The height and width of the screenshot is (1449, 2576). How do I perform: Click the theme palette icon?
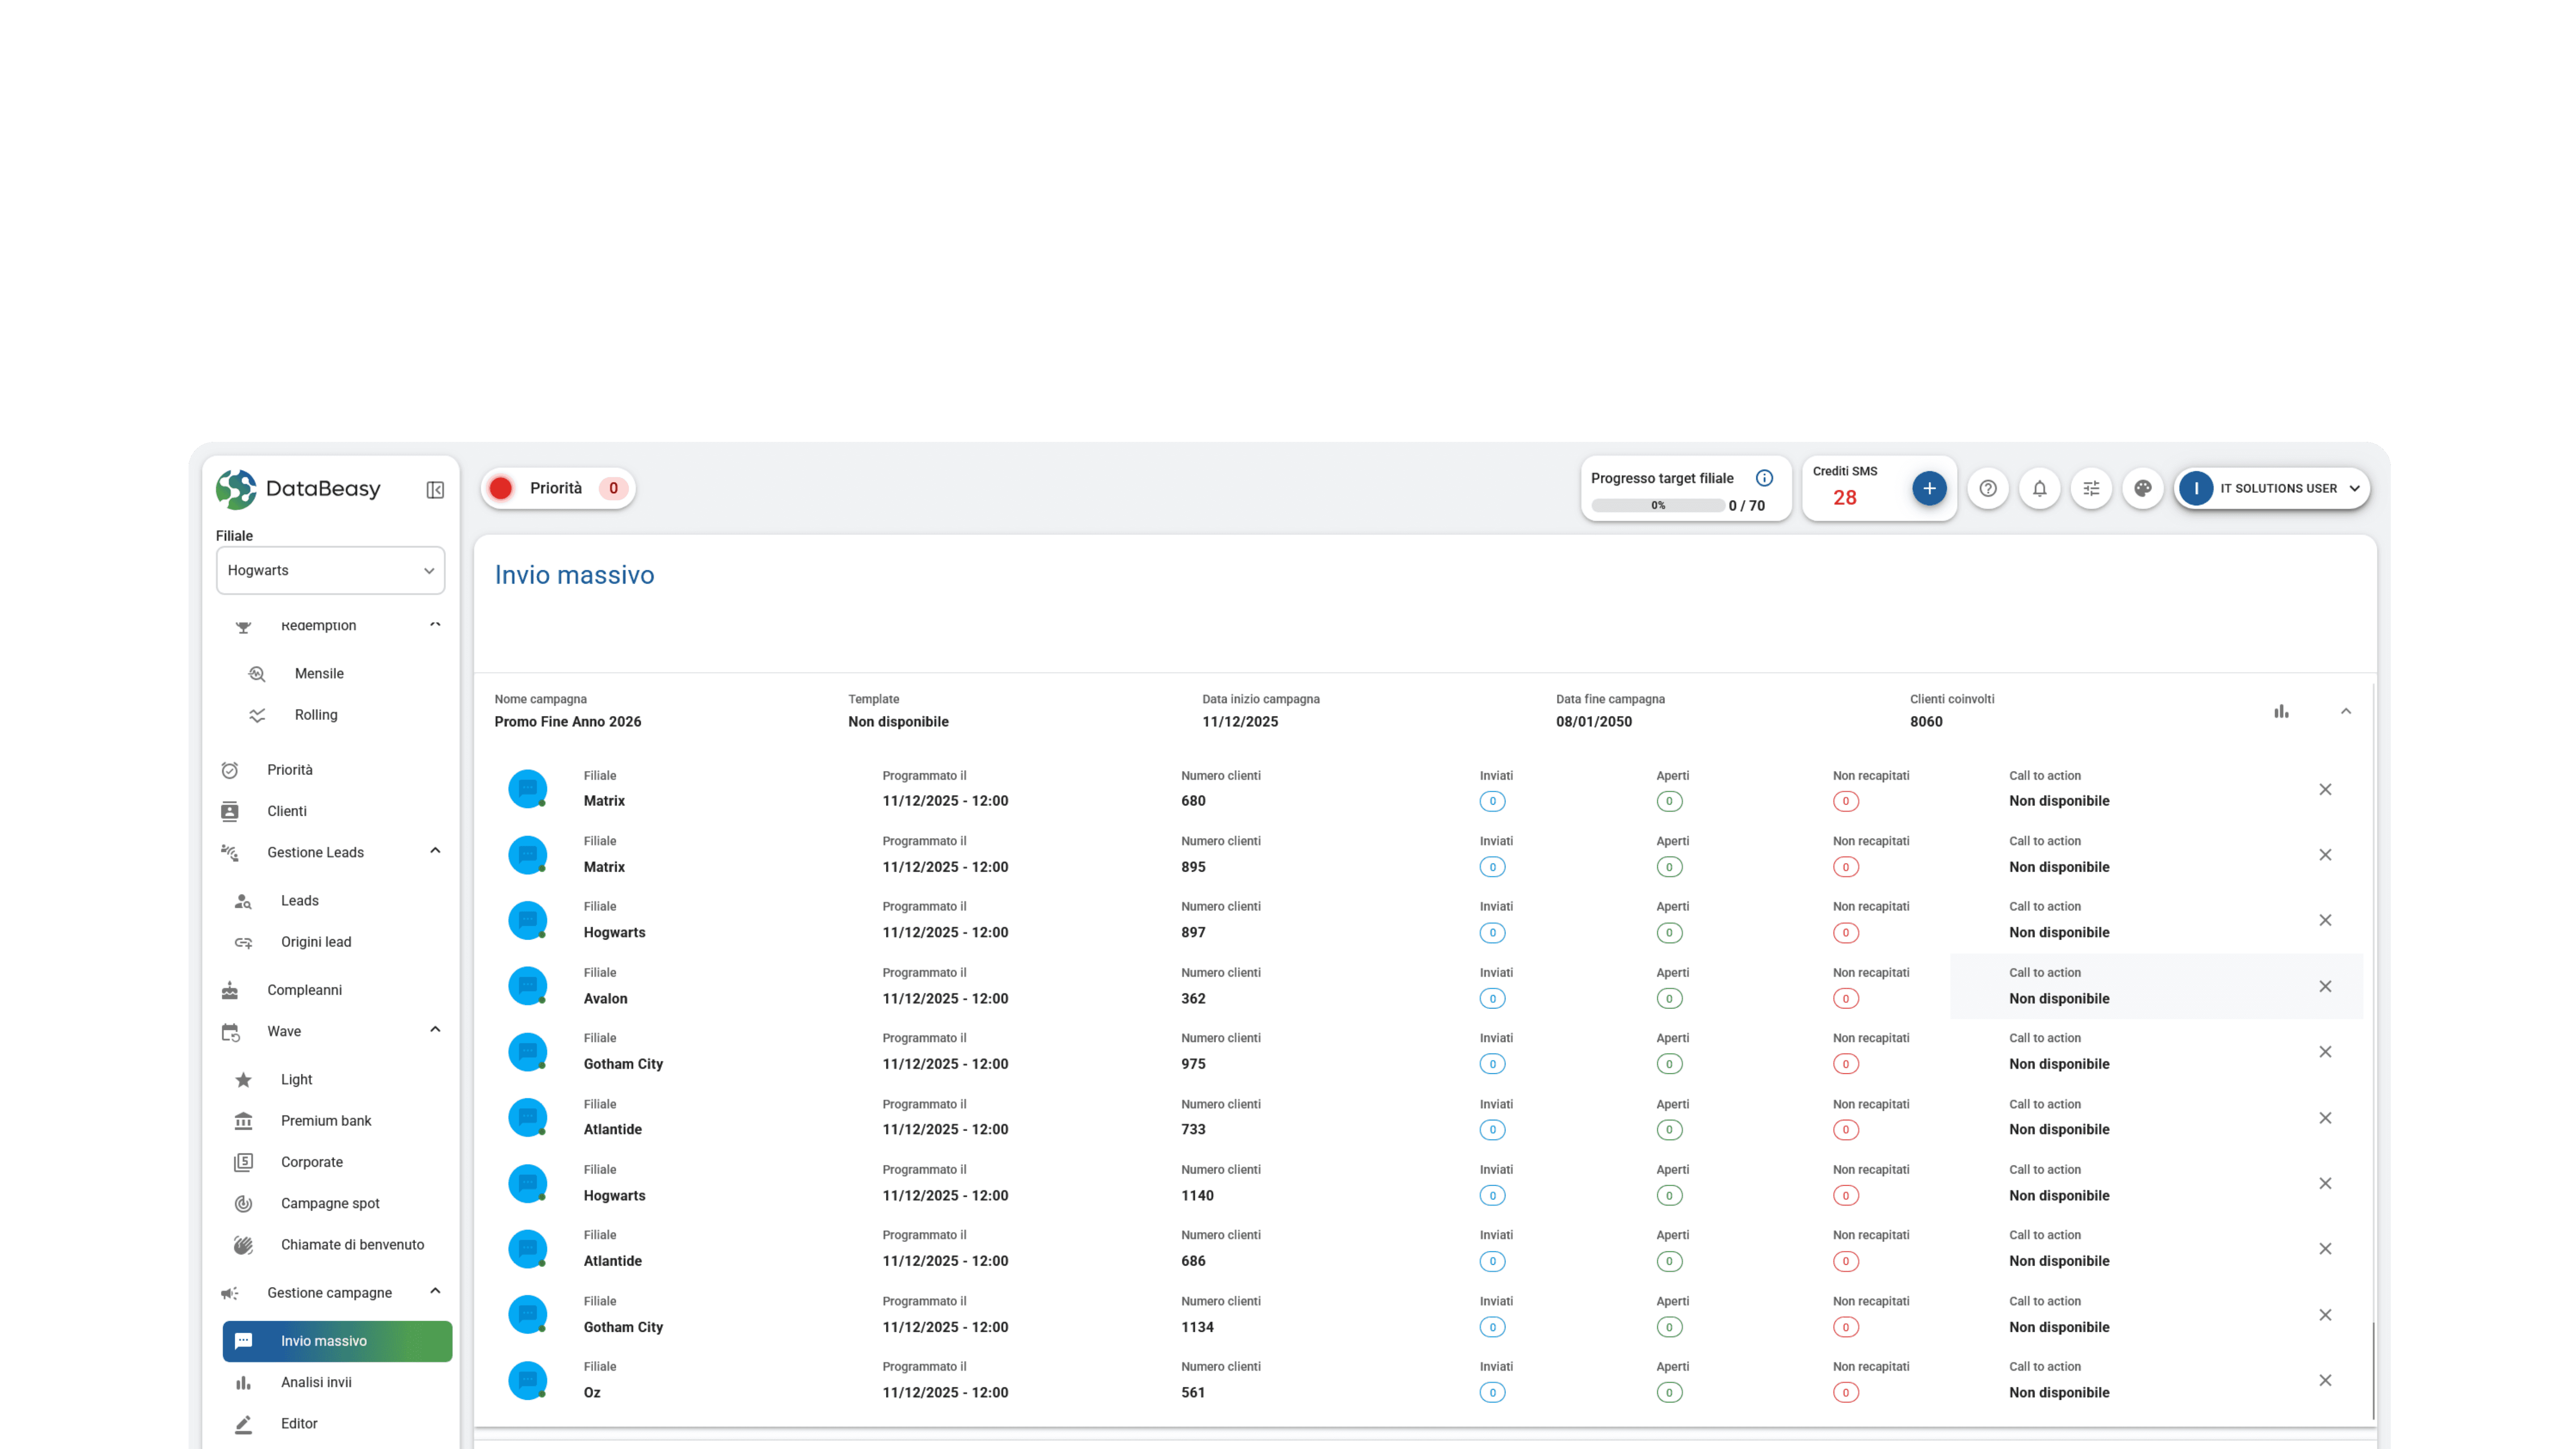point(2143,488)
